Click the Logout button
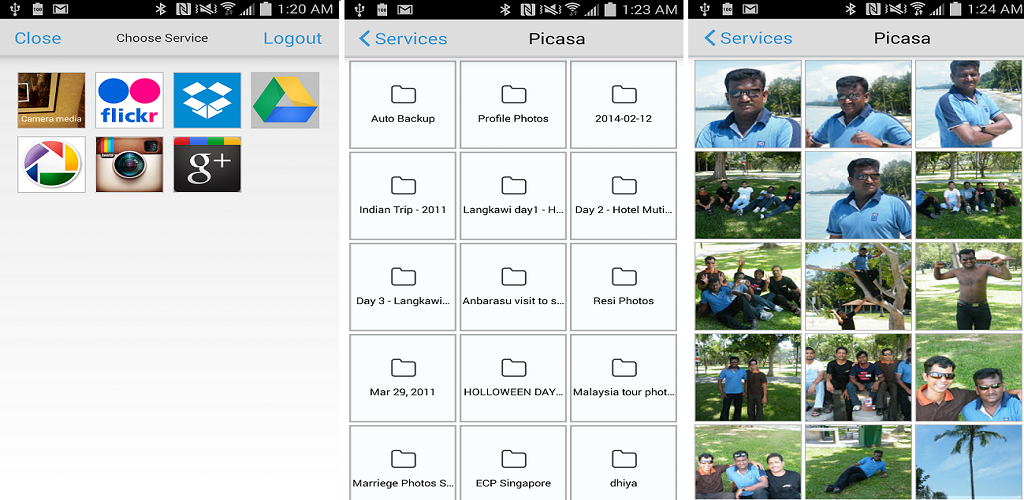 293,39
